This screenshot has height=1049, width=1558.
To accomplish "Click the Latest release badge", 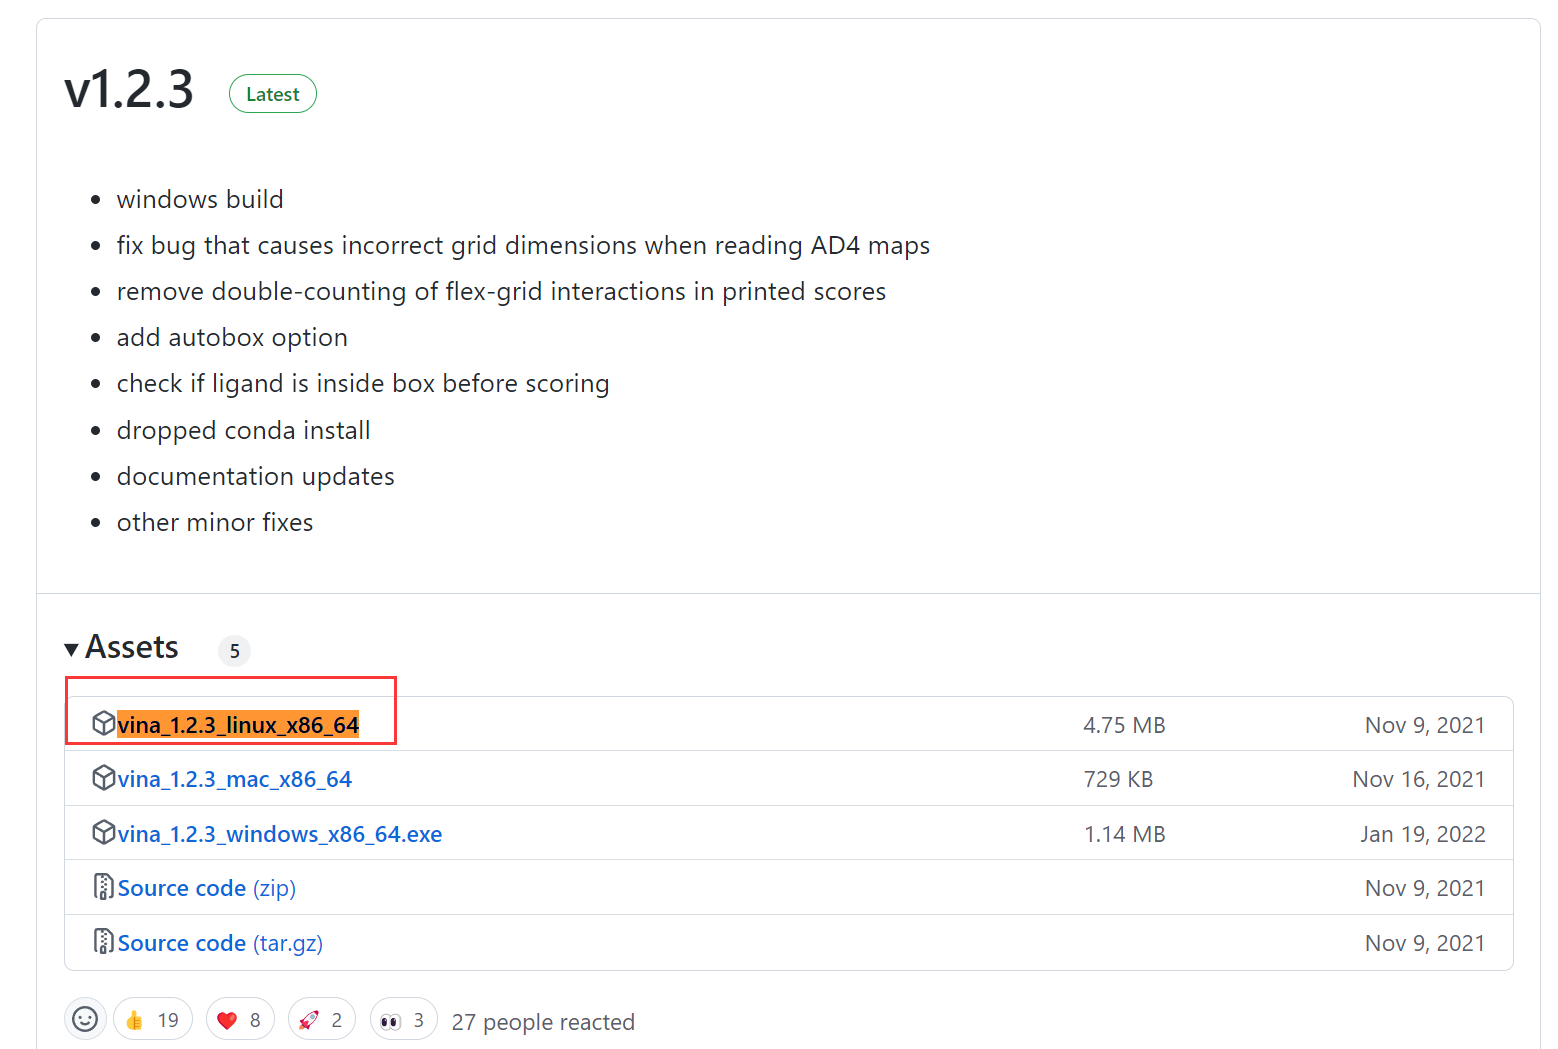I will (x=273, y=94).
